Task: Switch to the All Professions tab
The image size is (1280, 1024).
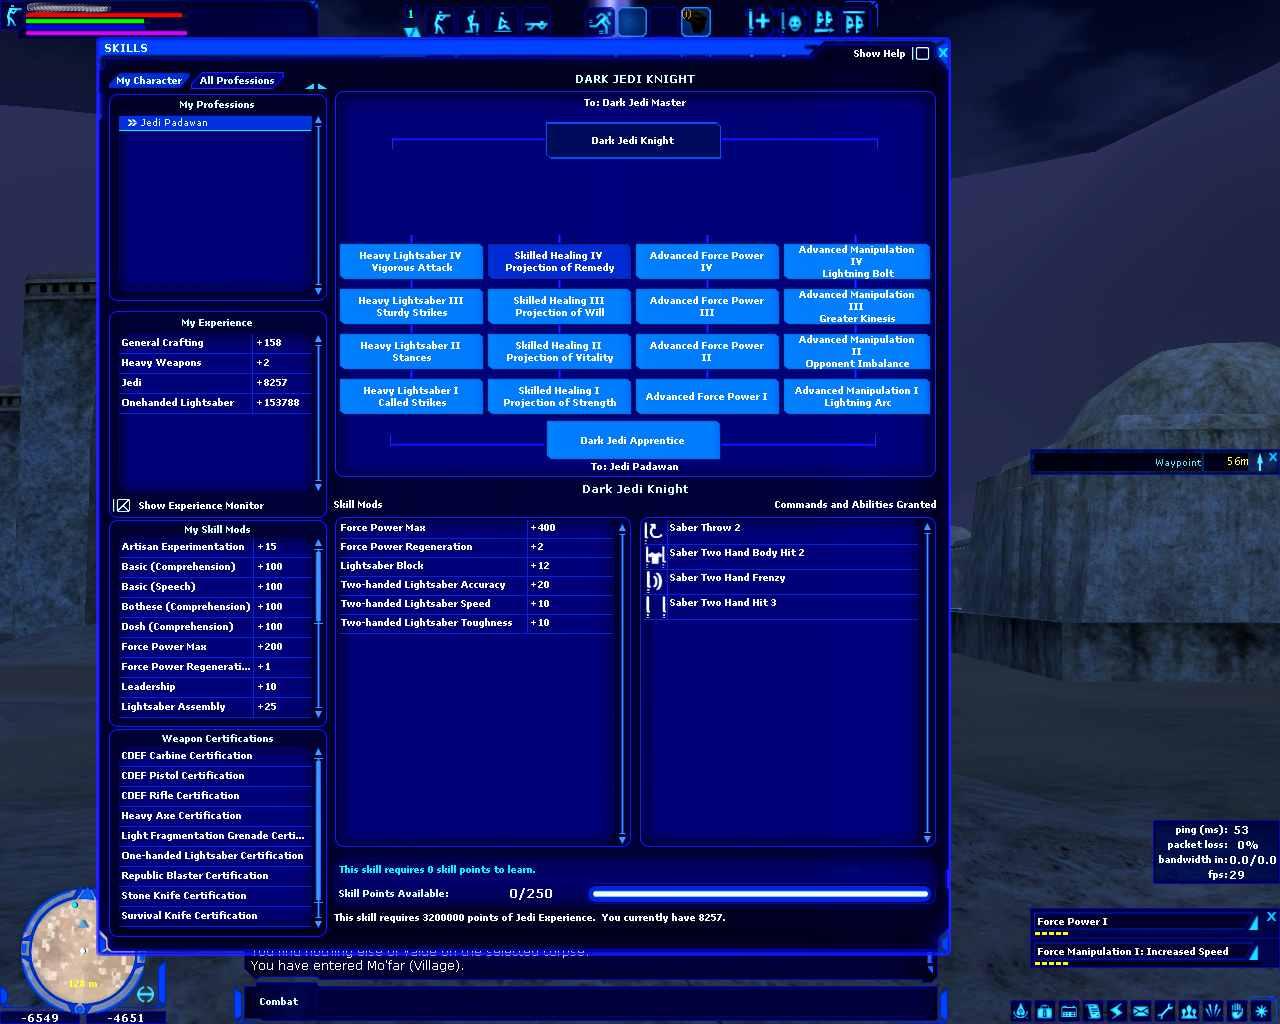Action: 237,81
